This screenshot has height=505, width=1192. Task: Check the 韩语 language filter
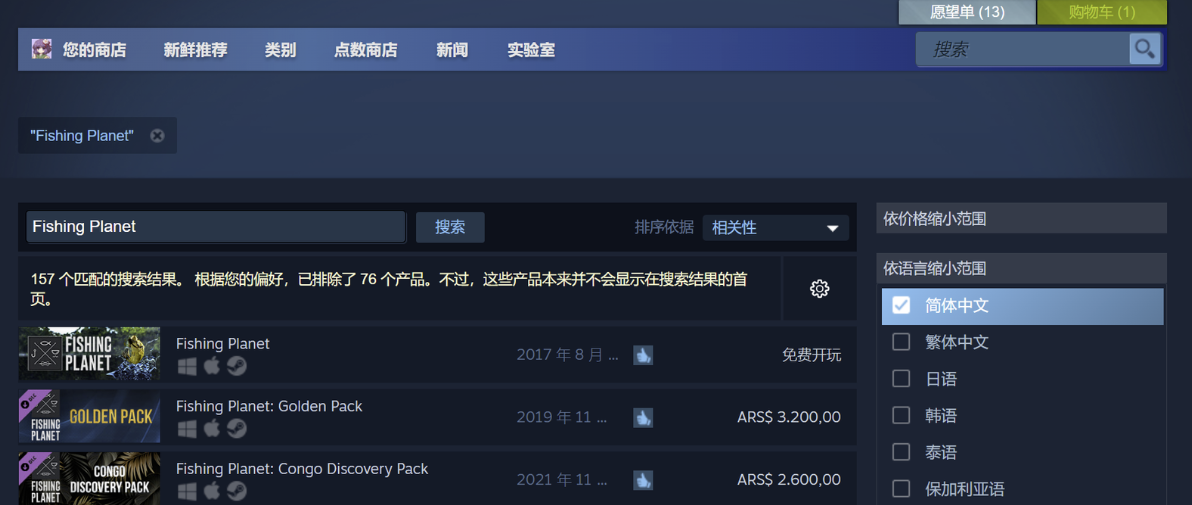coord(901,415)
